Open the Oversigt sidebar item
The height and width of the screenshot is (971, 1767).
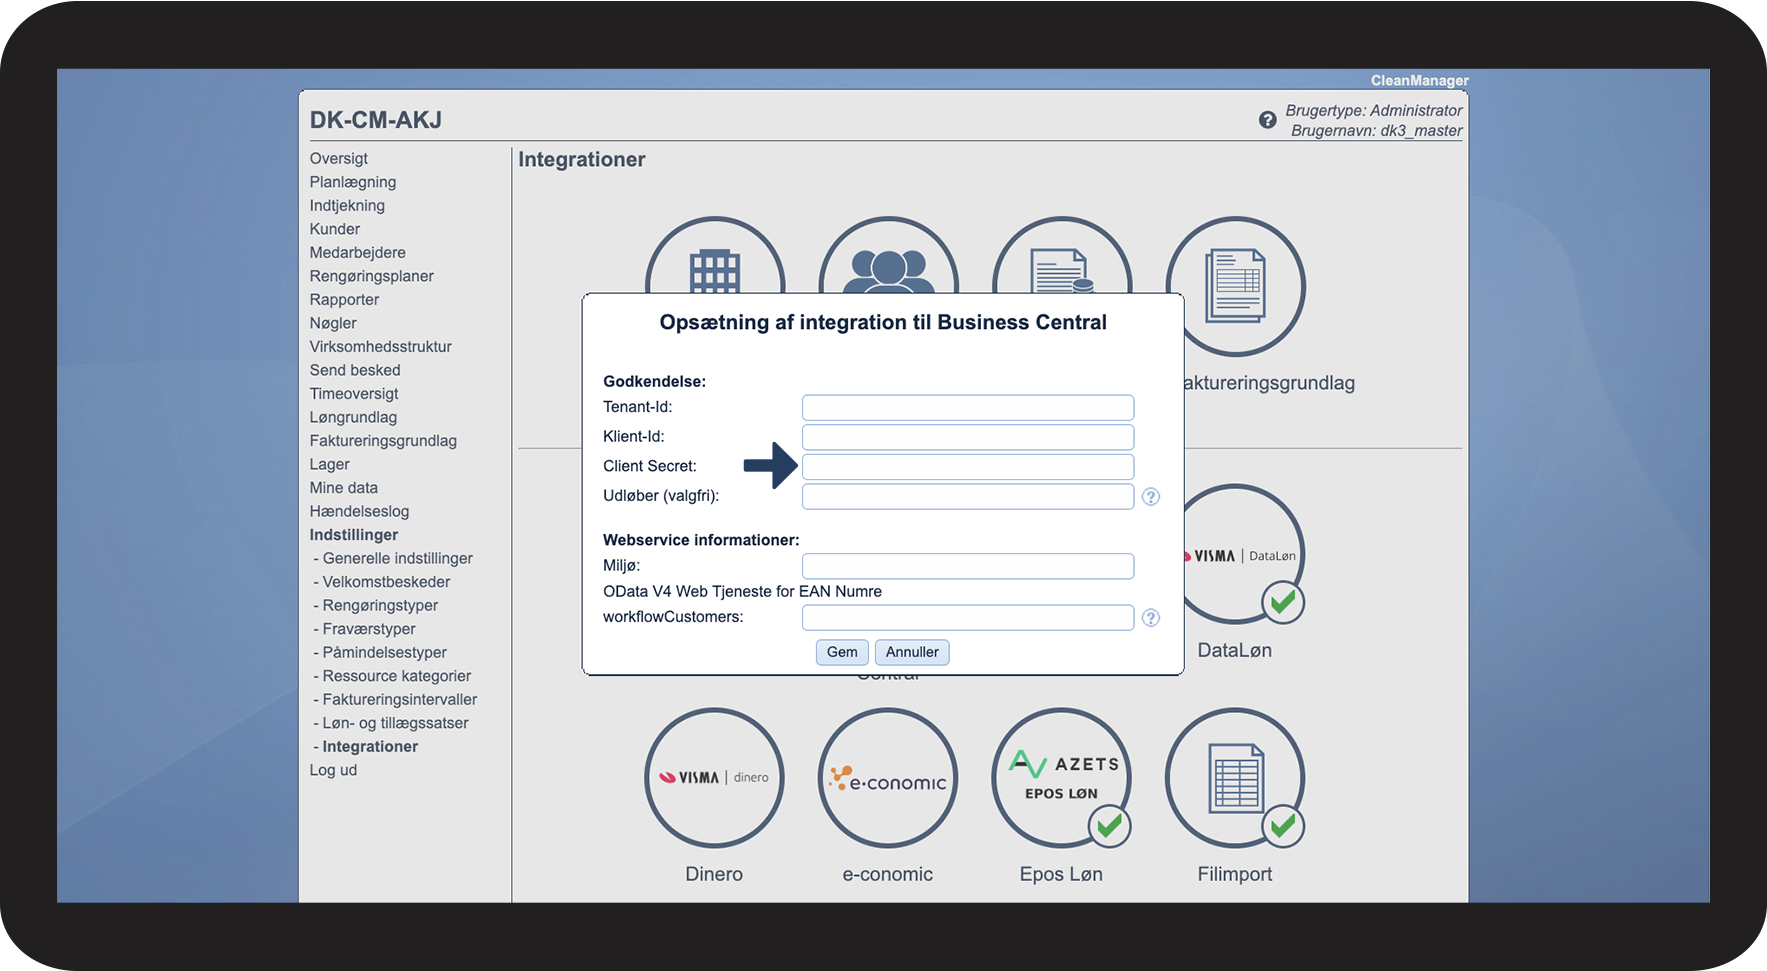point(339,158)
